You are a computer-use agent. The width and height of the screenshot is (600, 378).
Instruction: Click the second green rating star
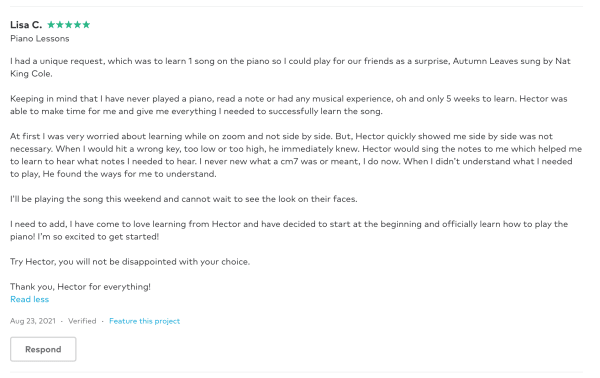coord(60,25)
